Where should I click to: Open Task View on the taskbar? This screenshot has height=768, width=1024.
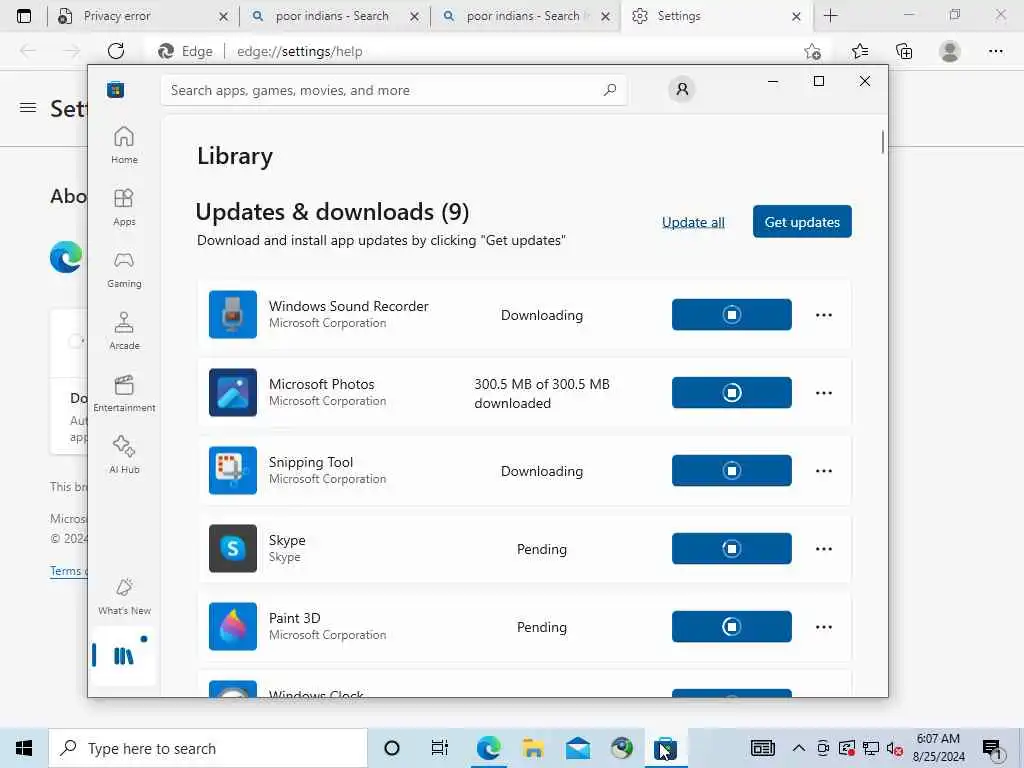click(440, 748)
